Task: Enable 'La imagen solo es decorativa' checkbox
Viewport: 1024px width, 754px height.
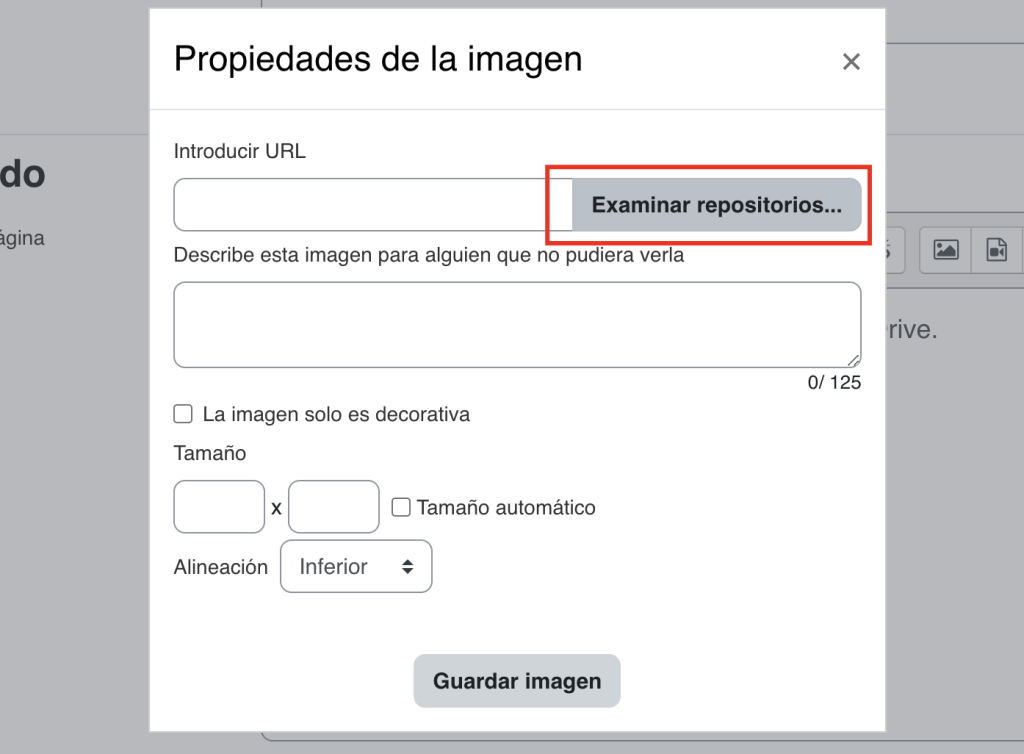Action: click(x=183, y=414)
